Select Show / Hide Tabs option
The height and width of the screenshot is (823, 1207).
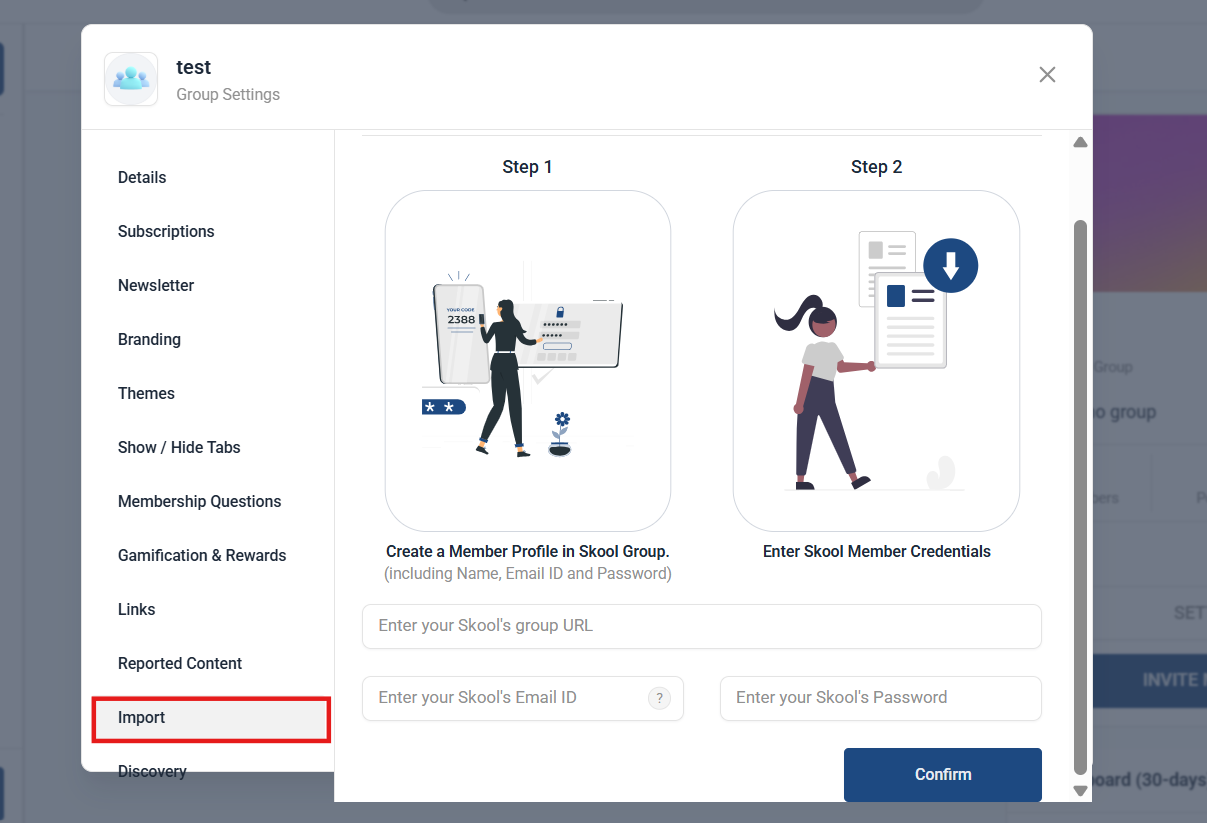[x=179, y=447]
